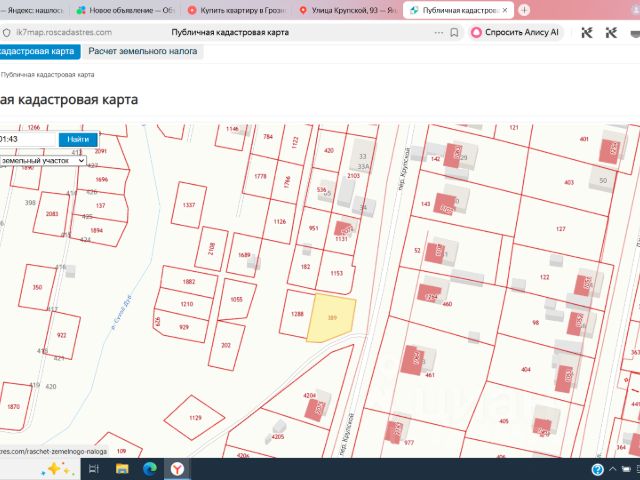This screenshot has height=480, width=640.
Task: Open the three-dots page options menu
Action: pyautogui.click(x=439, y=33)
